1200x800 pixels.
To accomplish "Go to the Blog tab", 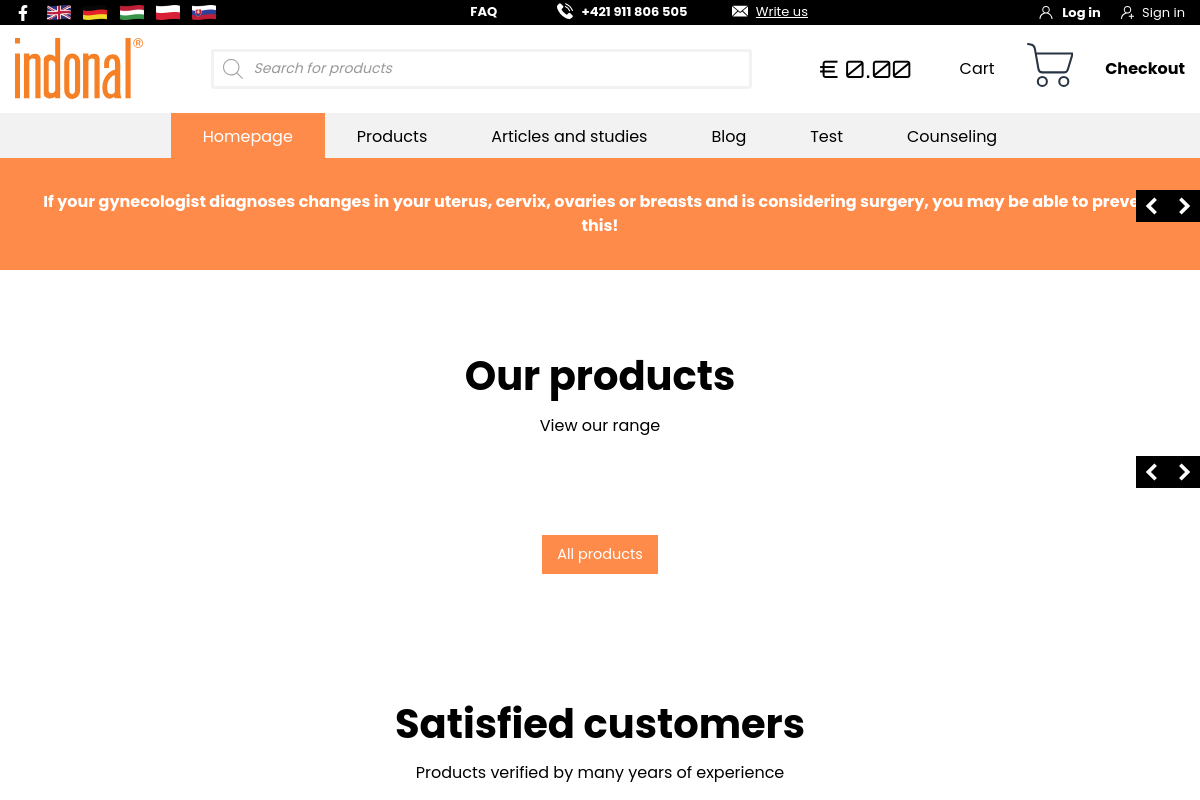I will tap(728, 136).
